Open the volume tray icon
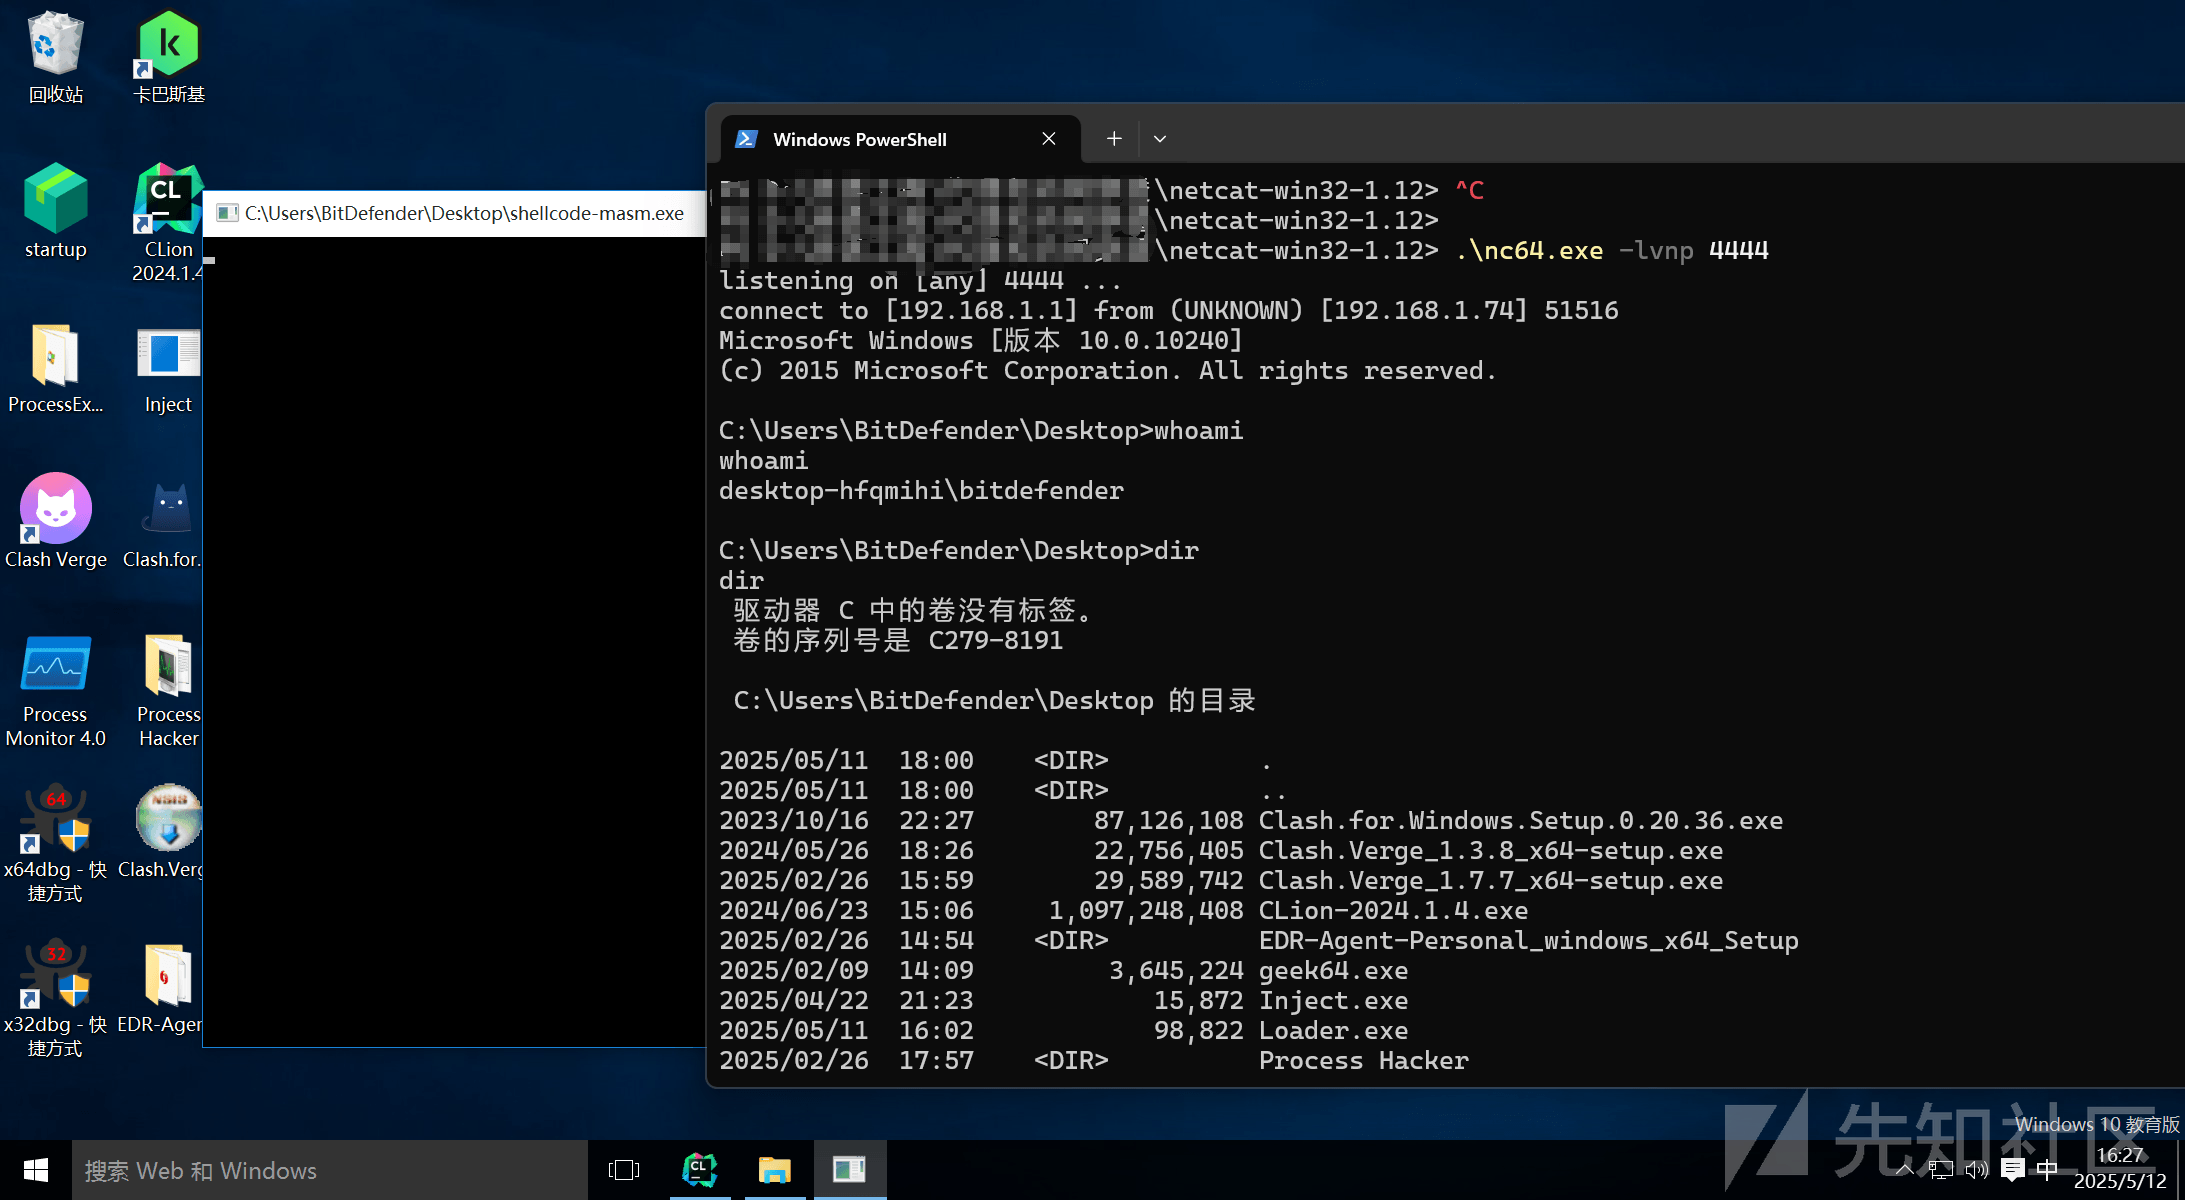Screen dimensions: 2185x1200 coord(1976,1170)
